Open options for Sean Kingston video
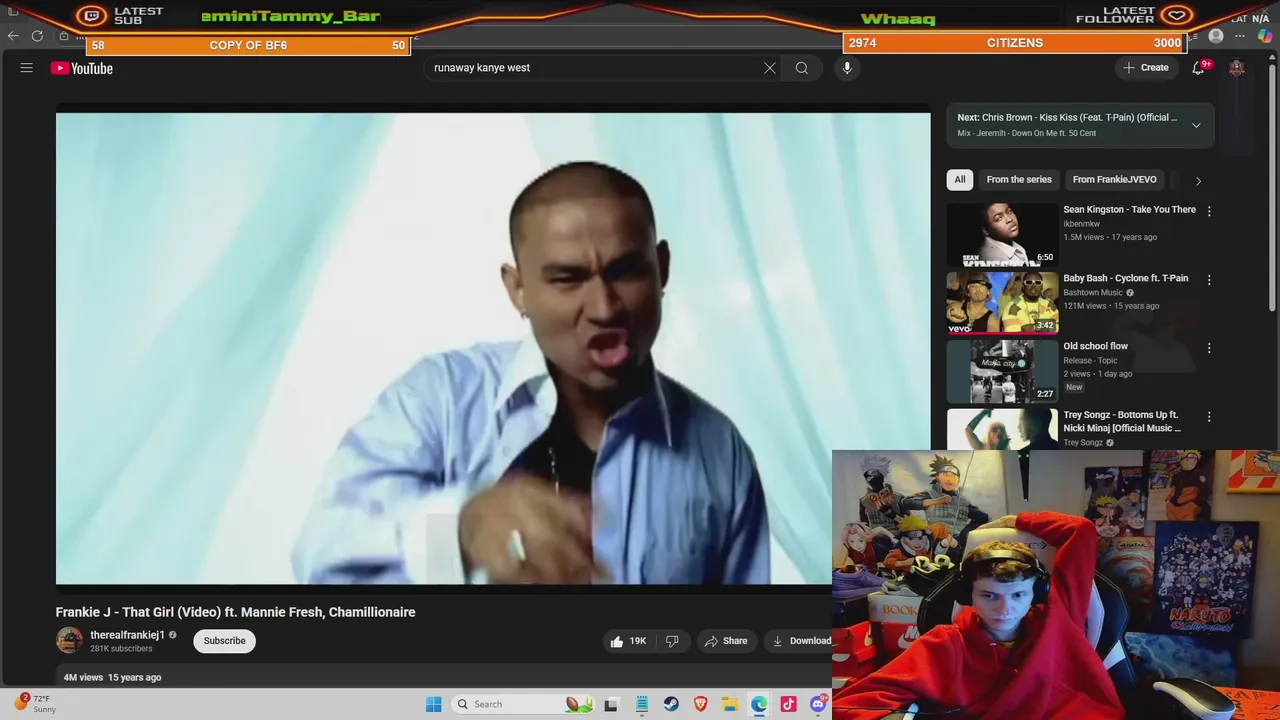1280x720 pixels. (1209, 211)
